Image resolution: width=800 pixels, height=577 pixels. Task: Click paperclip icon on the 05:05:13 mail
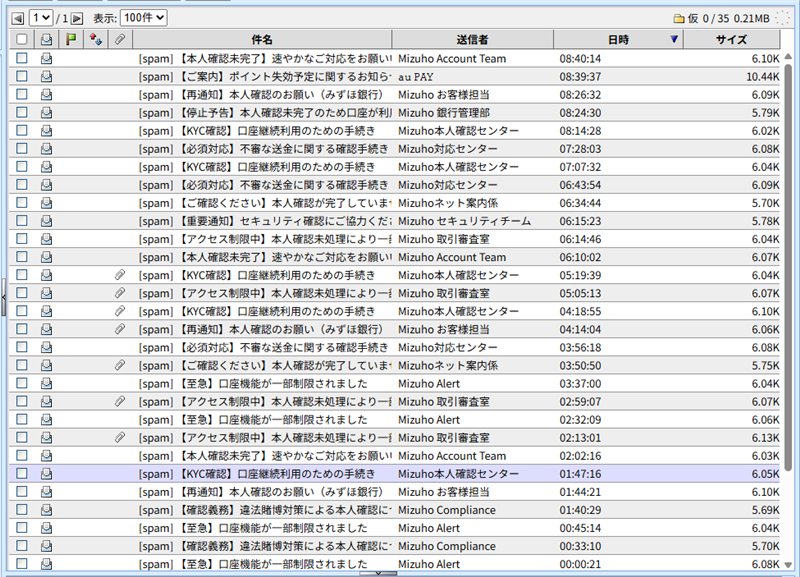pos(120,293)
